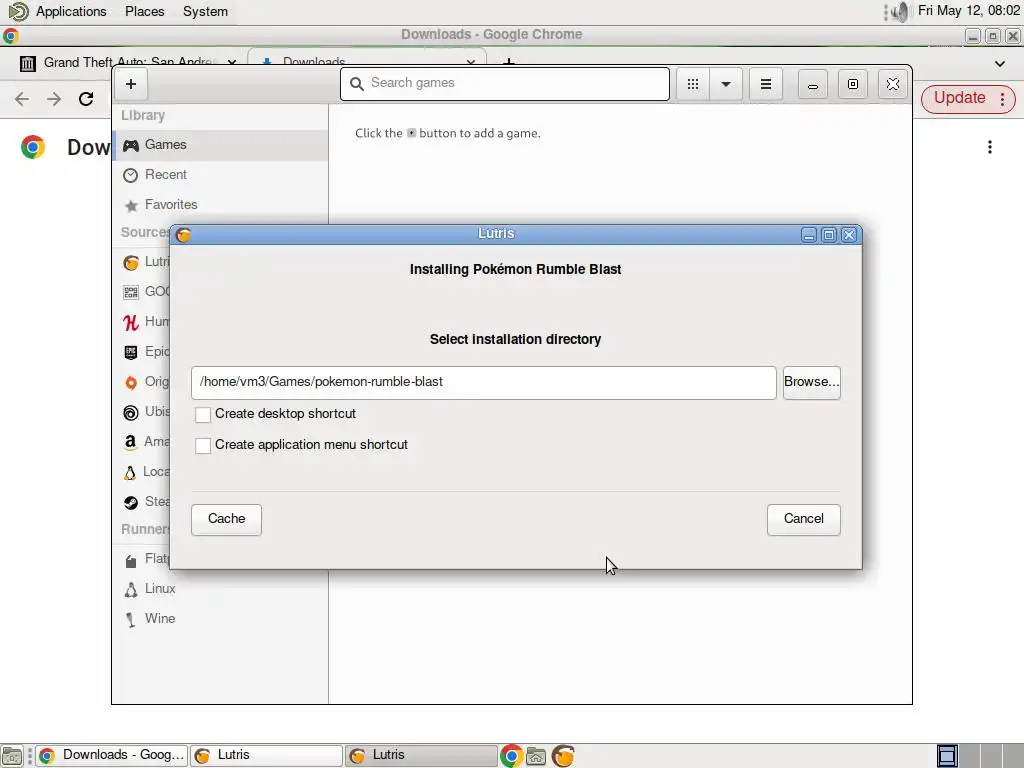Select the Wine runner in sidebar
Screen dimensions: 1024x768
pos(221,619)
